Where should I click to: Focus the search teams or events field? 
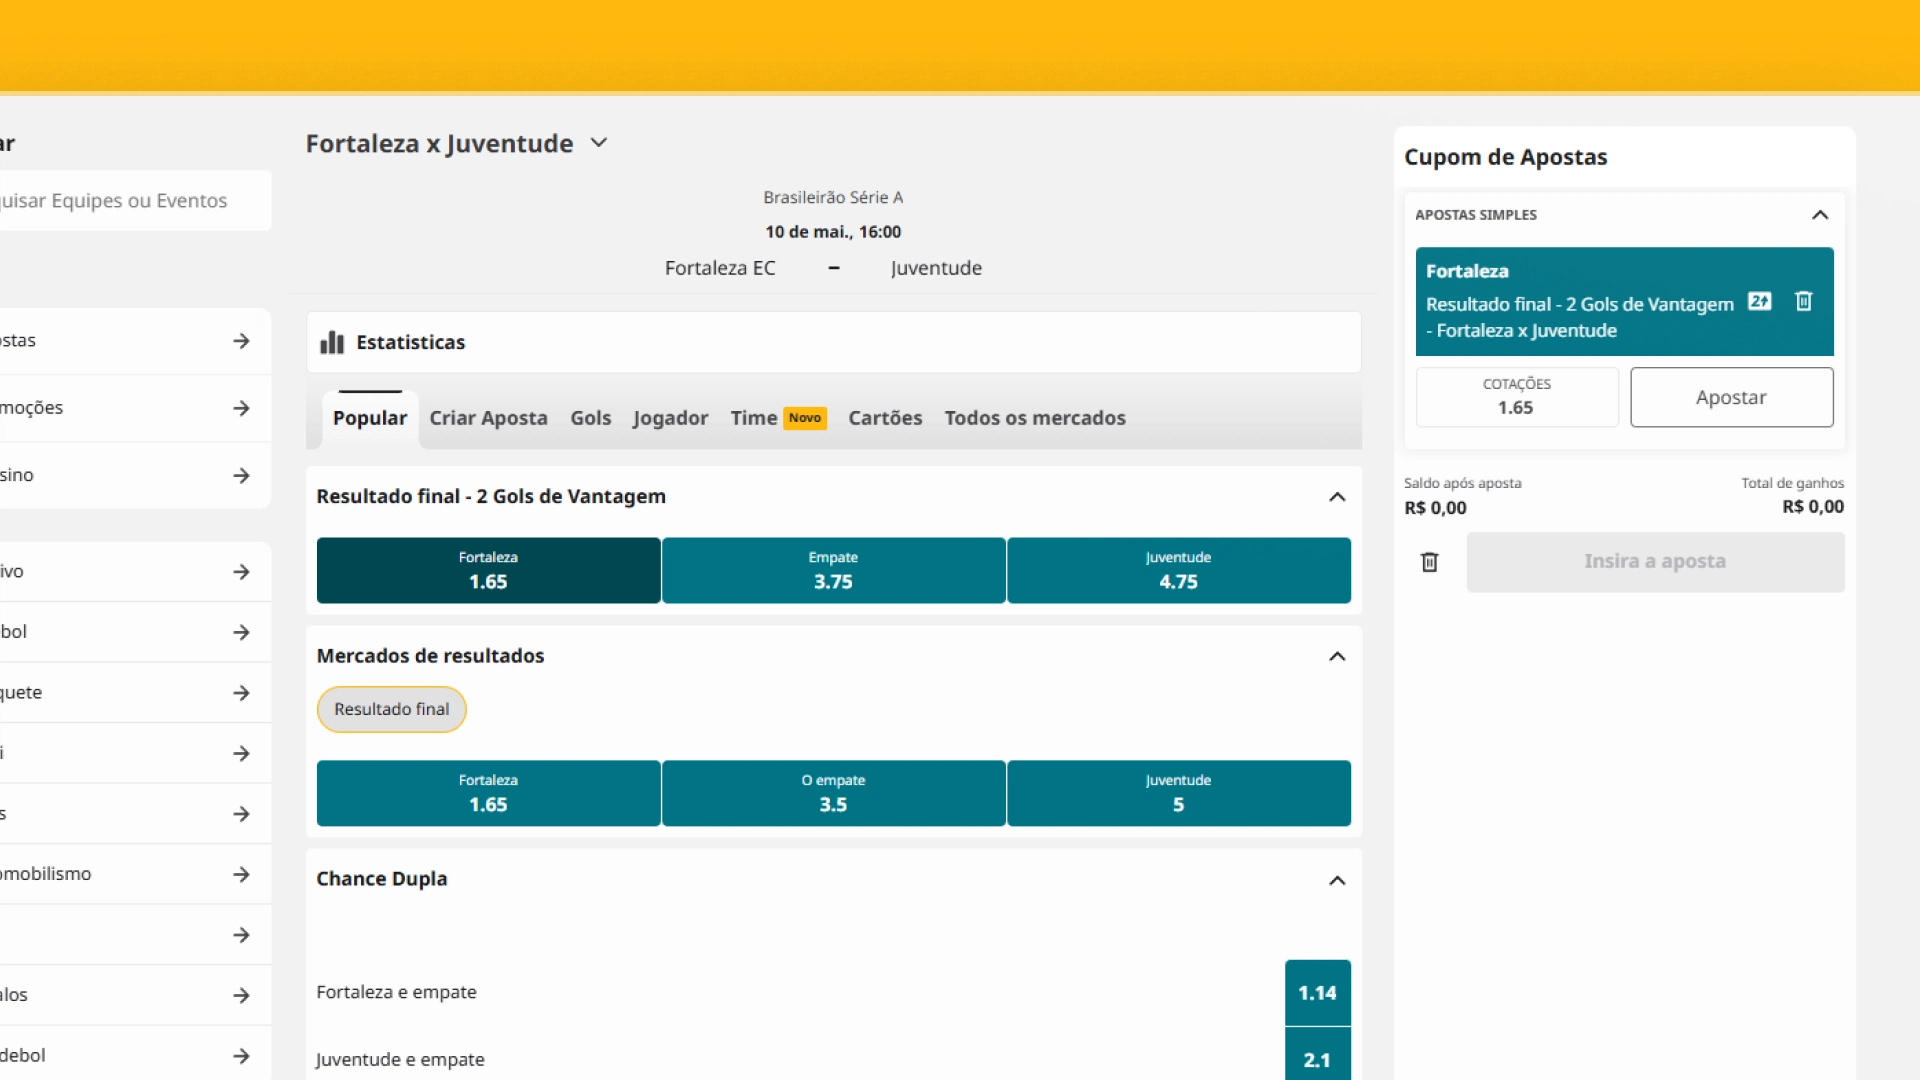click(134, 201)
